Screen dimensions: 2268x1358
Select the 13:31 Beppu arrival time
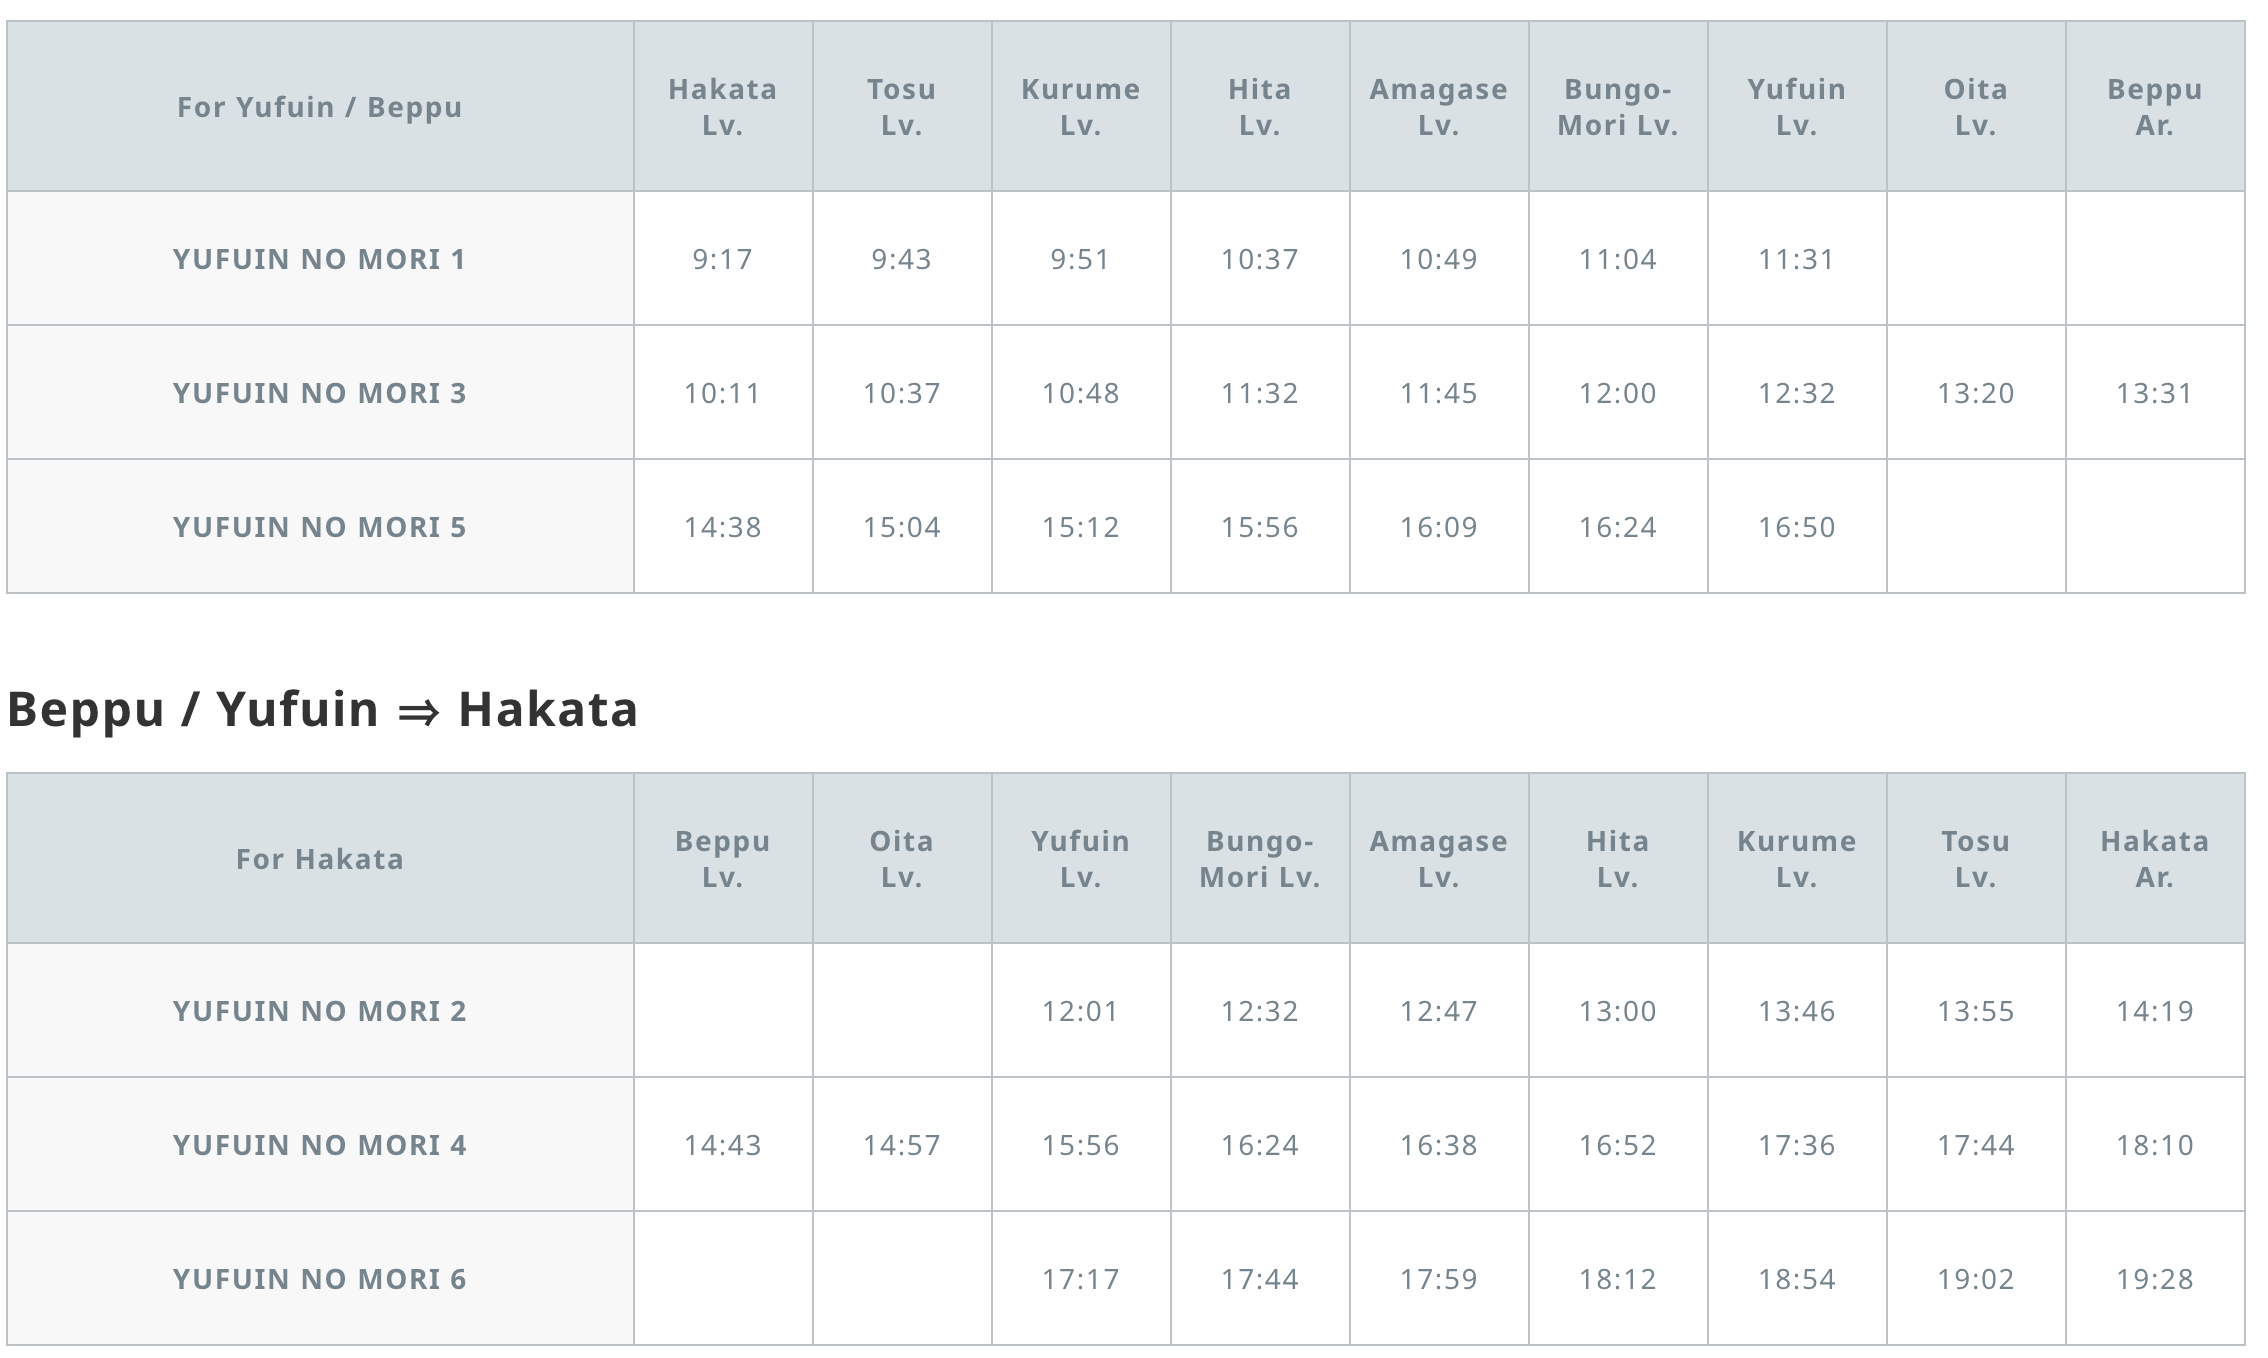tap(2154, 393)
